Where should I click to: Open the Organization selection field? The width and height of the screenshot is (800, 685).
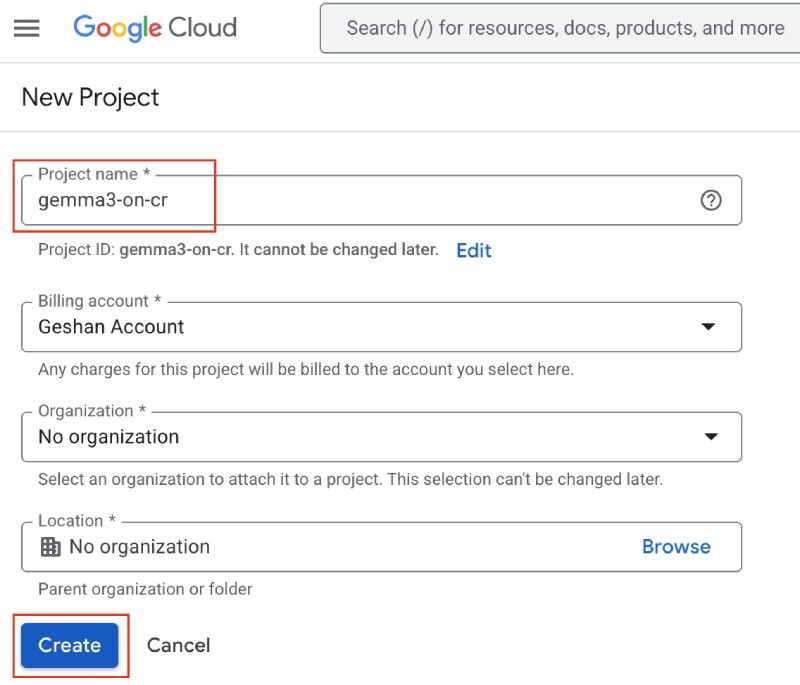(x=380, y=436)
